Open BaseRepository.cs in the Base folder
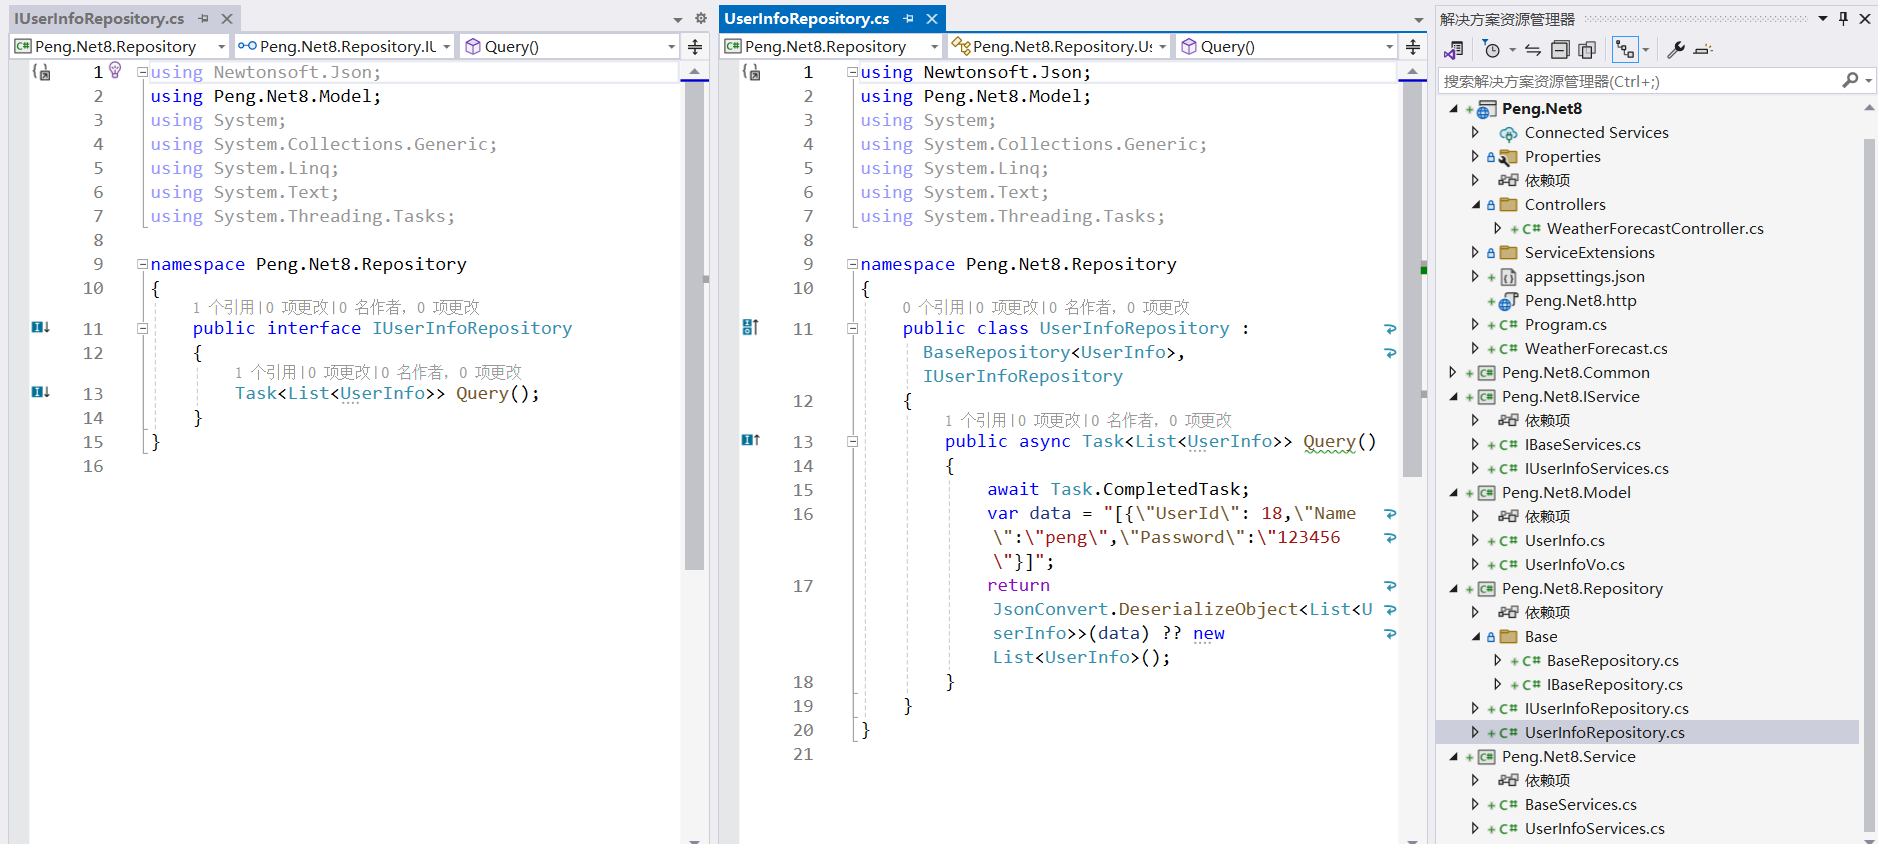Screen dimensions: 1878x844 tap(1612, 660)
